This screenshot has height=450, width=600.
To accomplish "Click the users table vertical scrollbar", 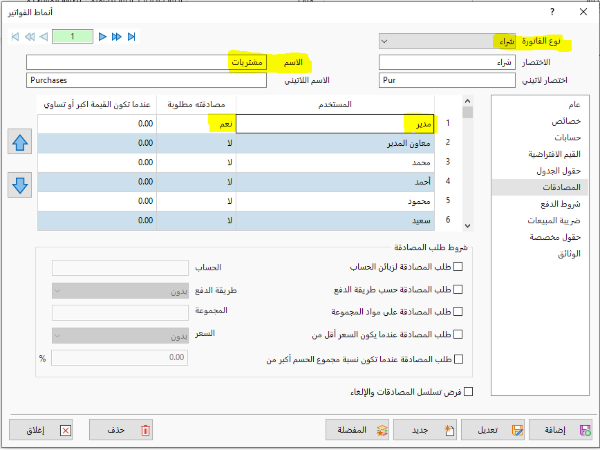I will tap(468, 170).
